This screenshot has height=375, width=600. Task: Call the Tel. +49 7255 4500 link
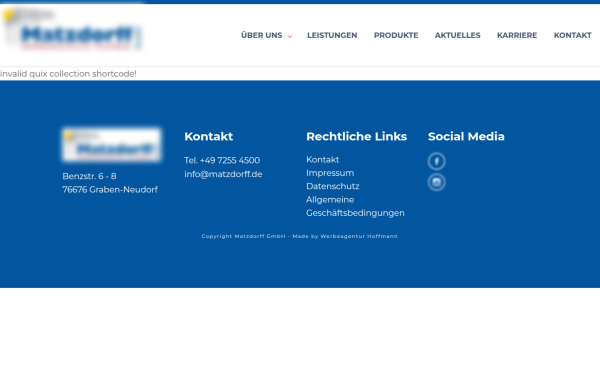222,160
